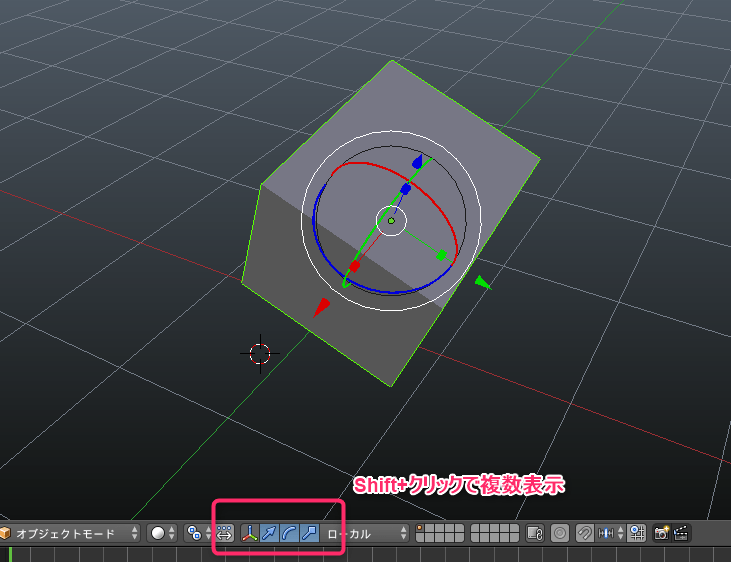Click the 3D cursor in the viewport

[259, 353]
